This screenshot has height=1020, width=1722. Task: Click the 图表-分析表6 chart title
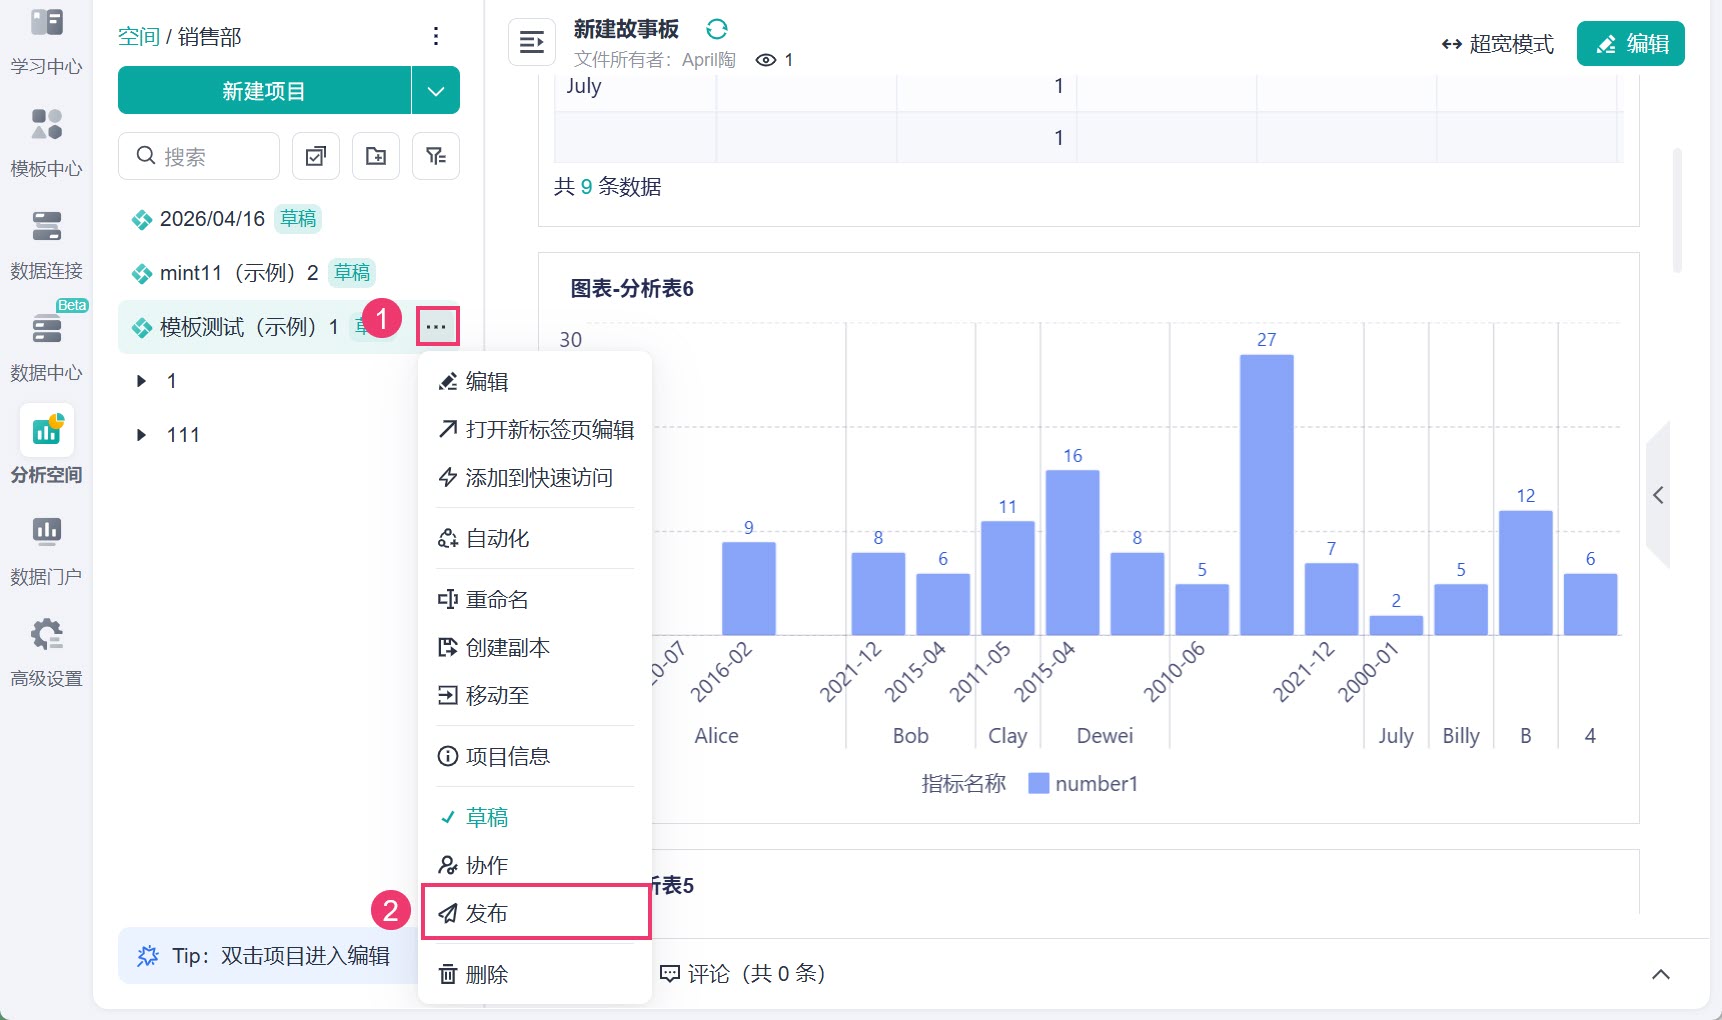[632, 289]
